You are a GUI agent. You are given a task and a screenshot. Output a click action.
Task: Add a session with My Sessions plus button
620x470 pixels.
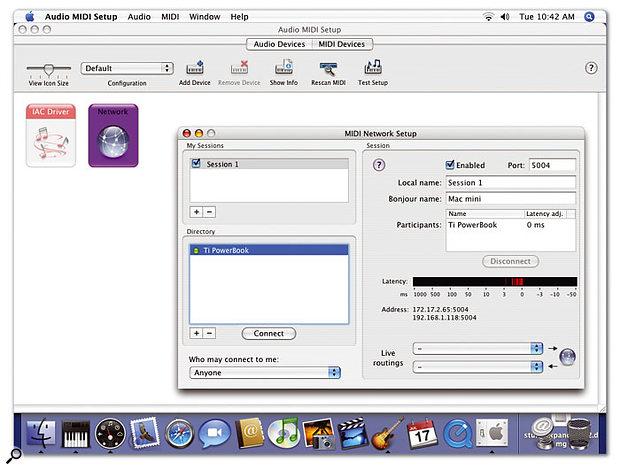(197, 212)
